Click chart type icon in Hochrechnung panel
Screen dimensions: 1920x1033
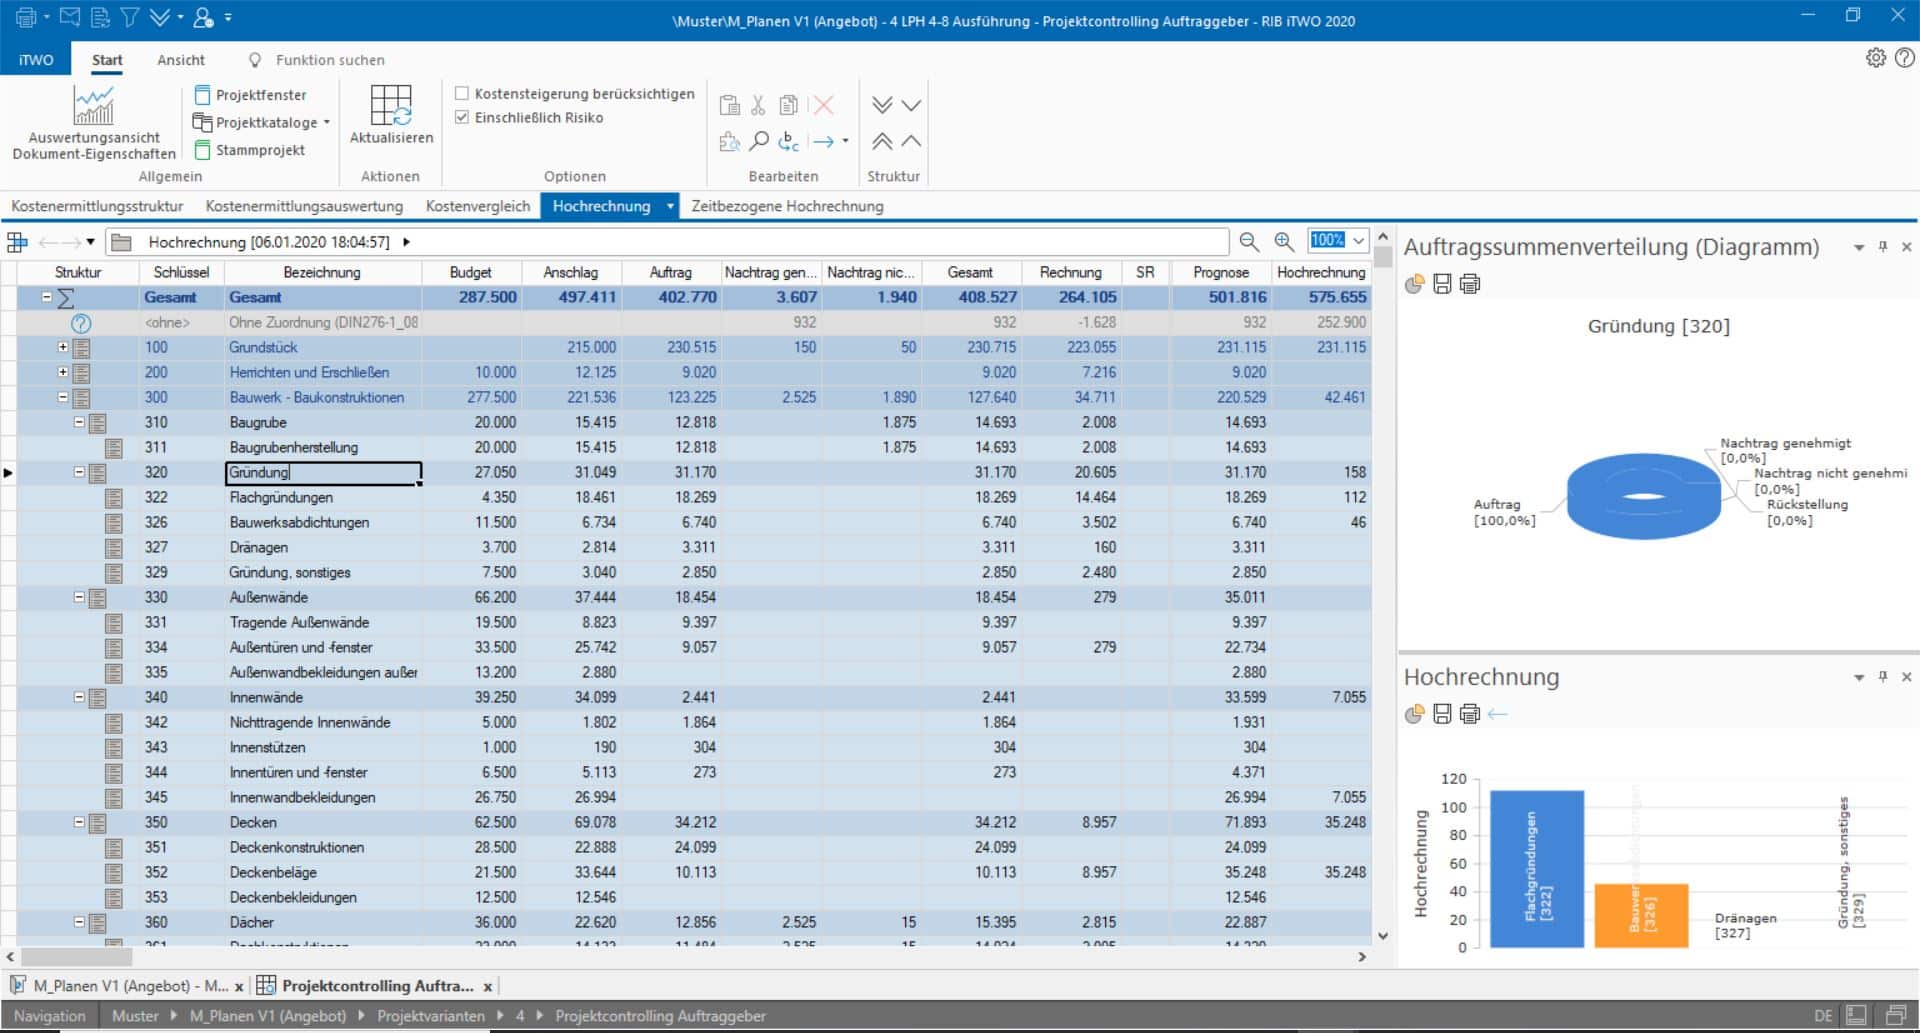pyautogui.click(x=1414, y=714)
